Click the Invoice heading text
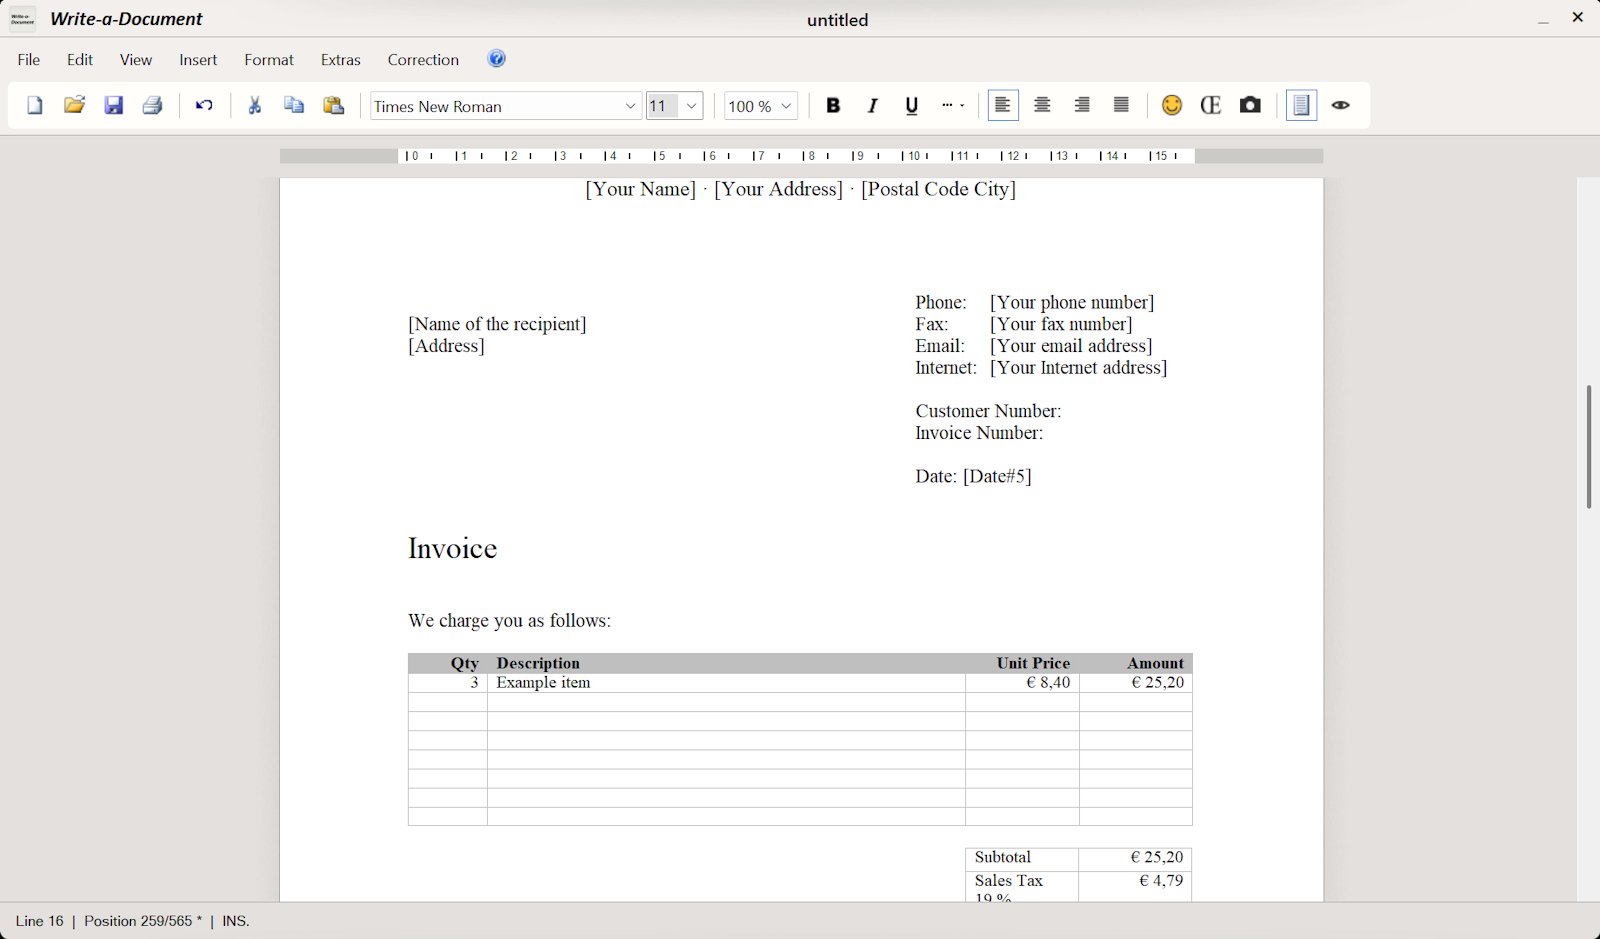This screenshot has height=939, width=1600. click(x=452, y=548)
